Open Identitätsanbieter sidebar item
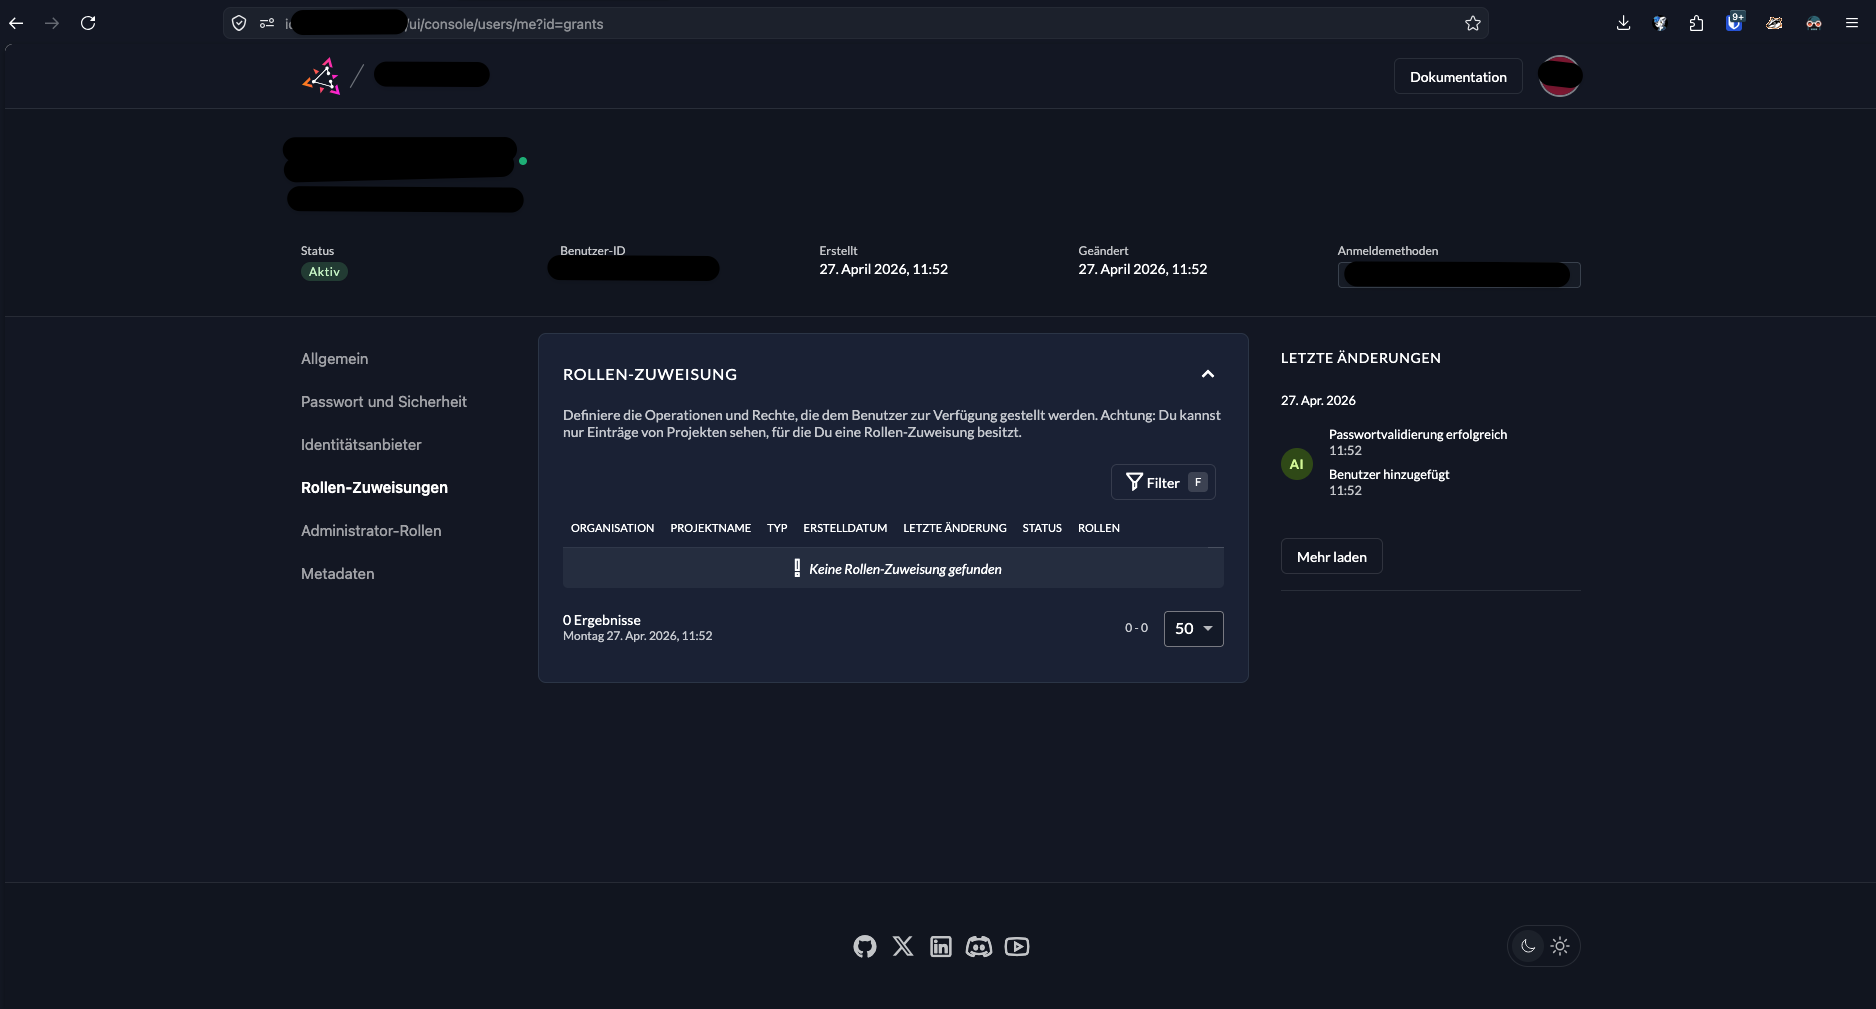 tap(361, 445)
